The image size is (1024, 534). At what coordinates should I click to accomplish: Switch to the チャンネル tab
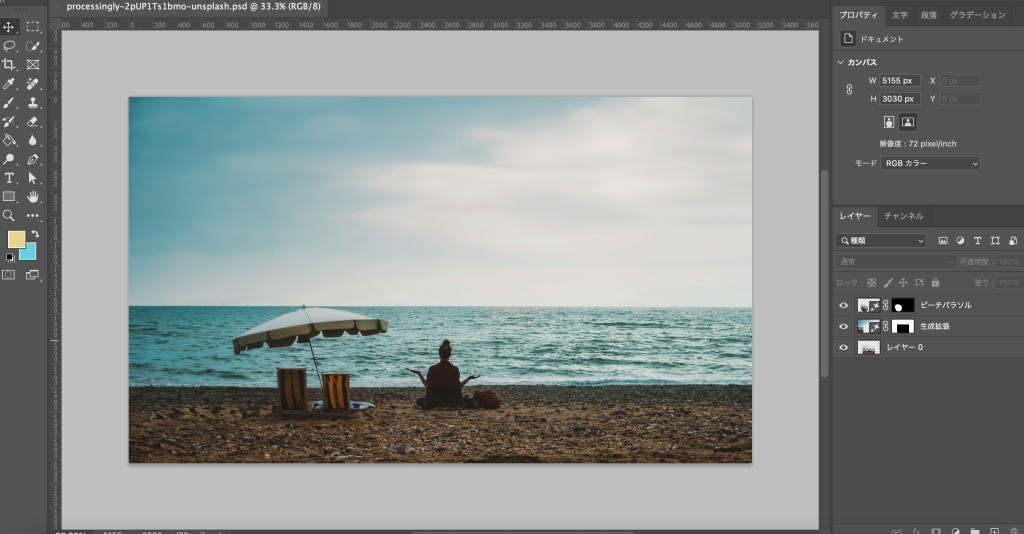point(903,216)
